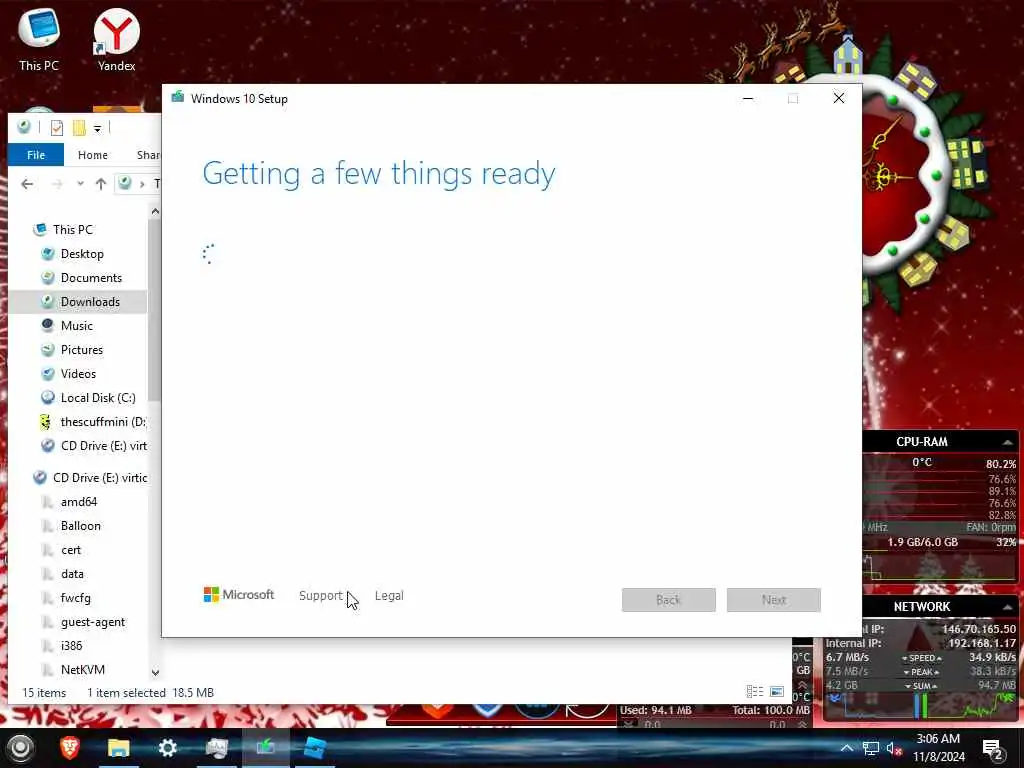Click Windows 10 Setup title bar icon
1024x768 pixels.
[178, 98]
